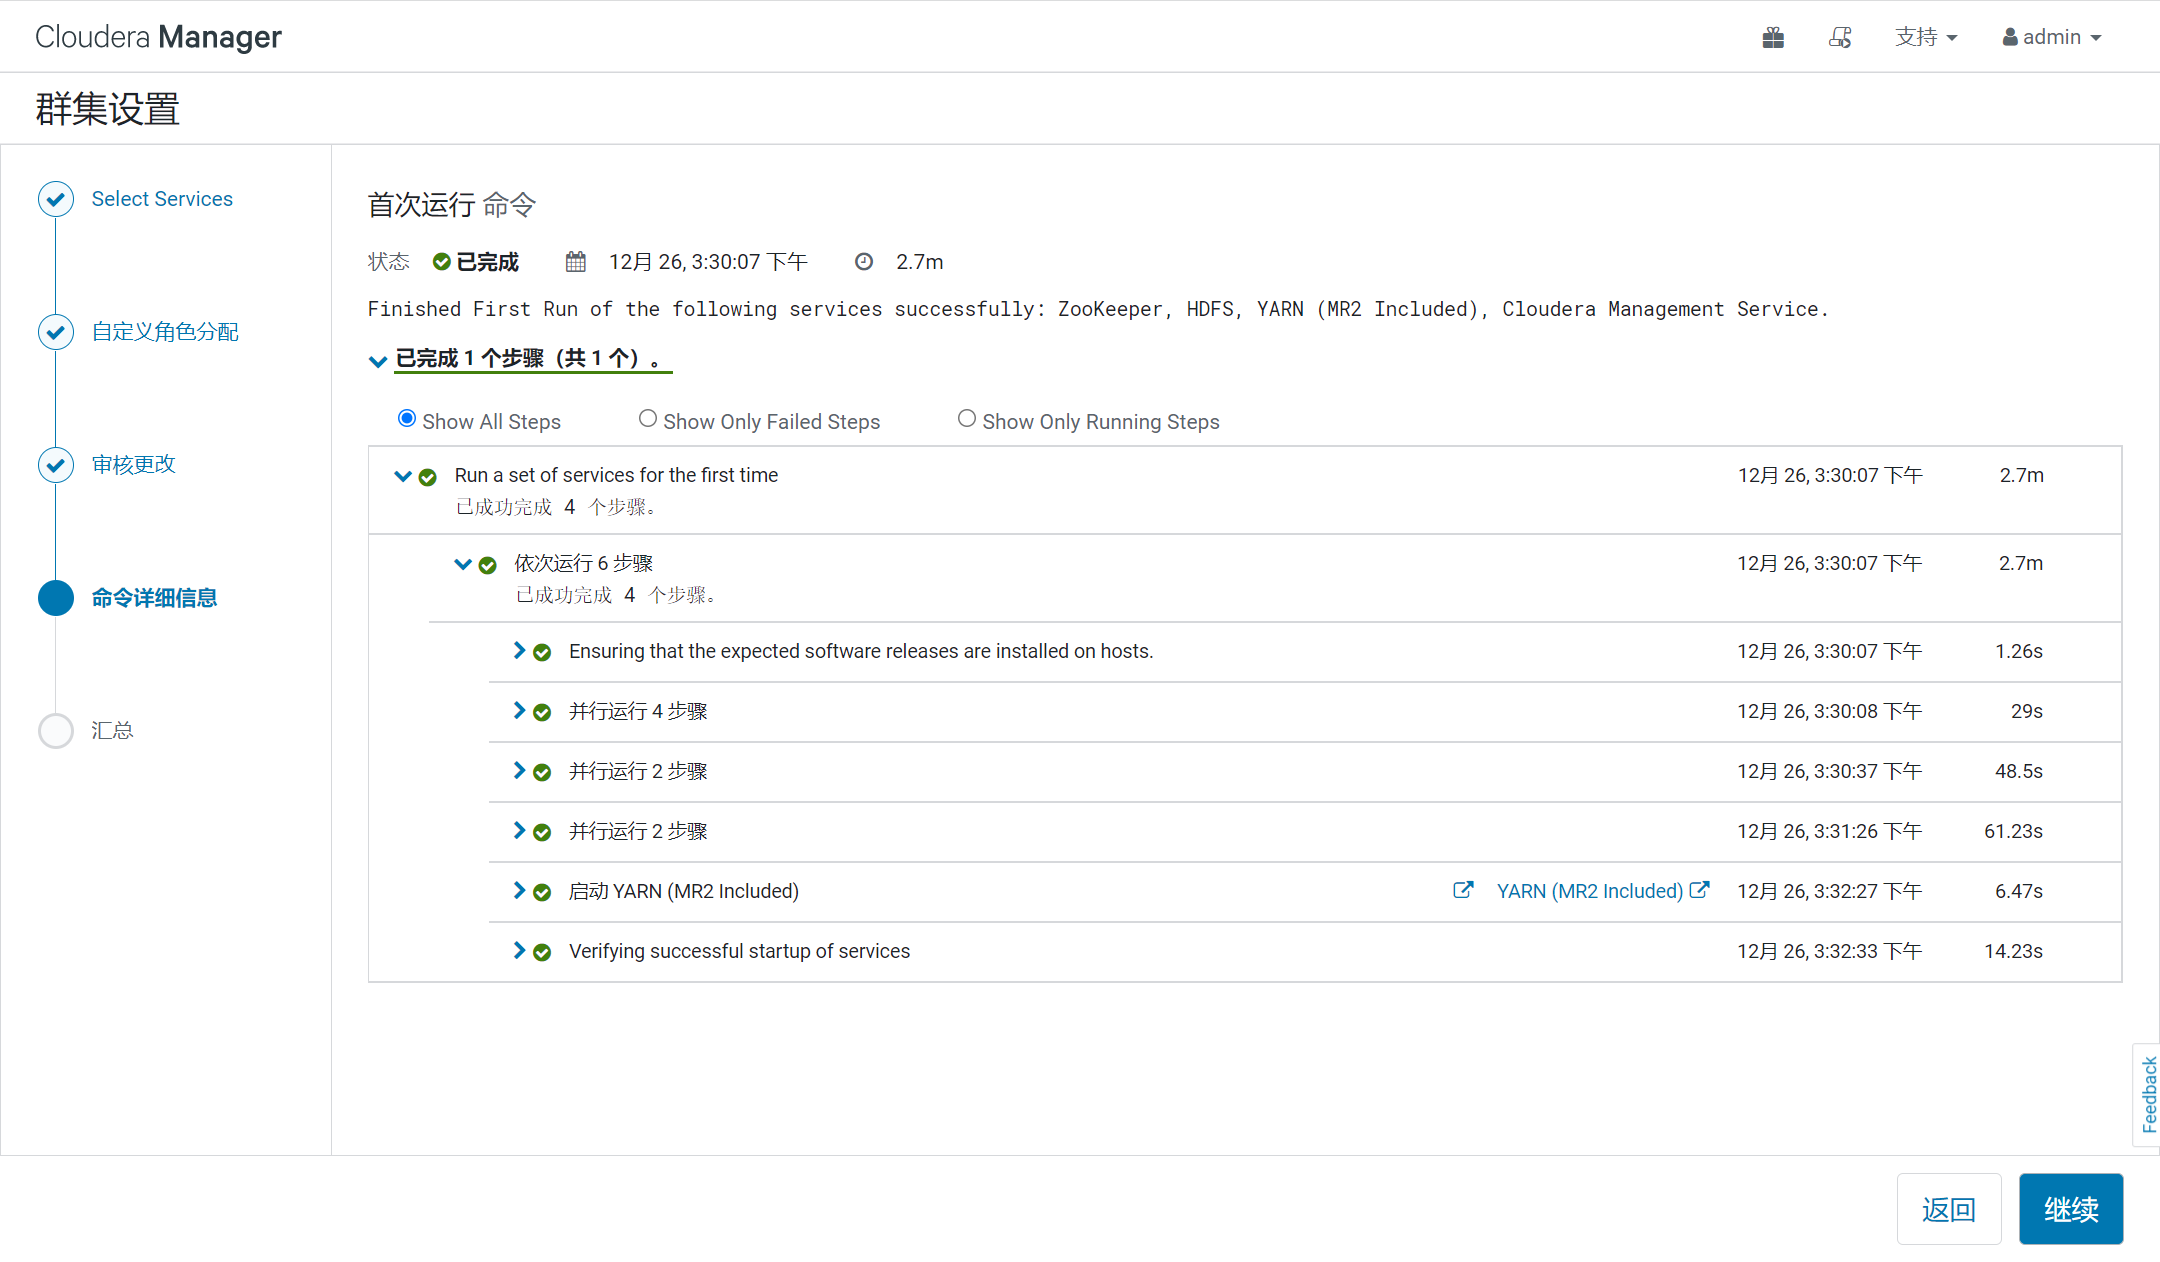The height and width of the screenshot is (1262, 2160).
Task: Click the Select Services step checkmark circle
Action: [x=56, y=199]
